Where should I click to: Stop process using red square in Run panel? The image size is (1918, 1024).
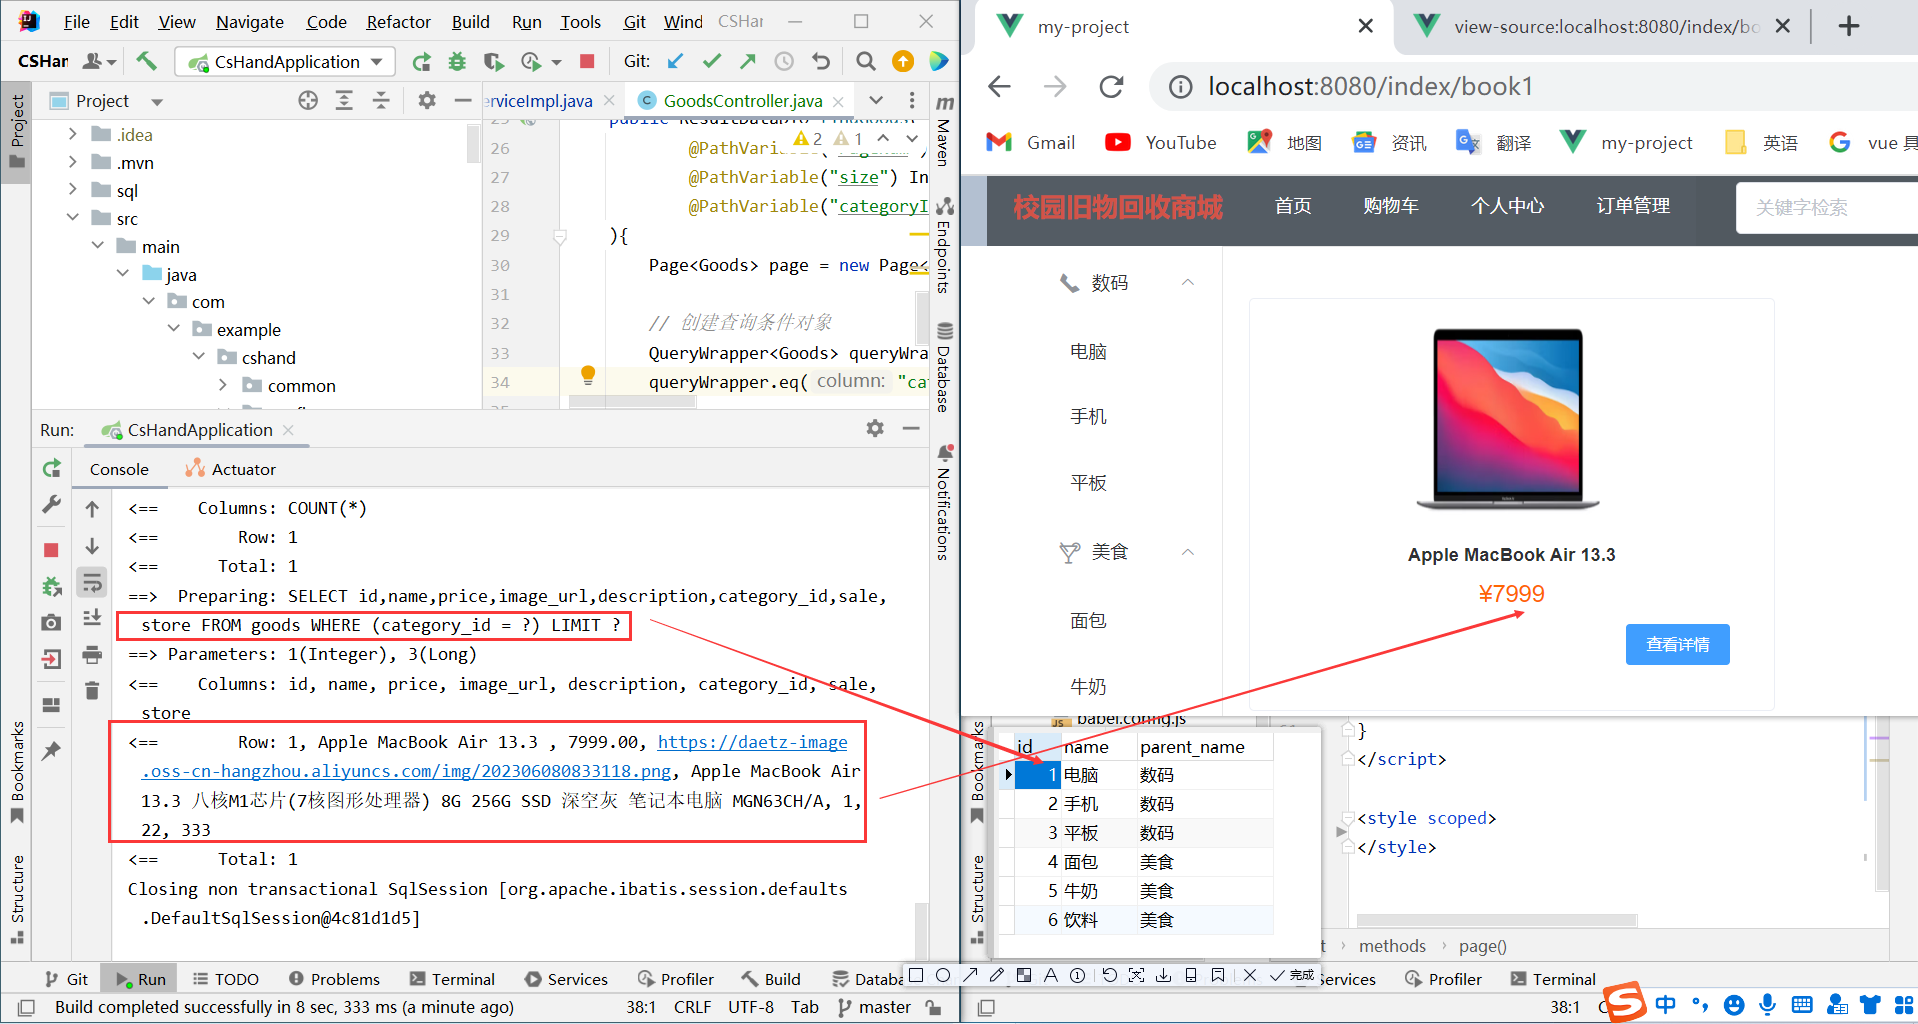click(x=51, y=550)
